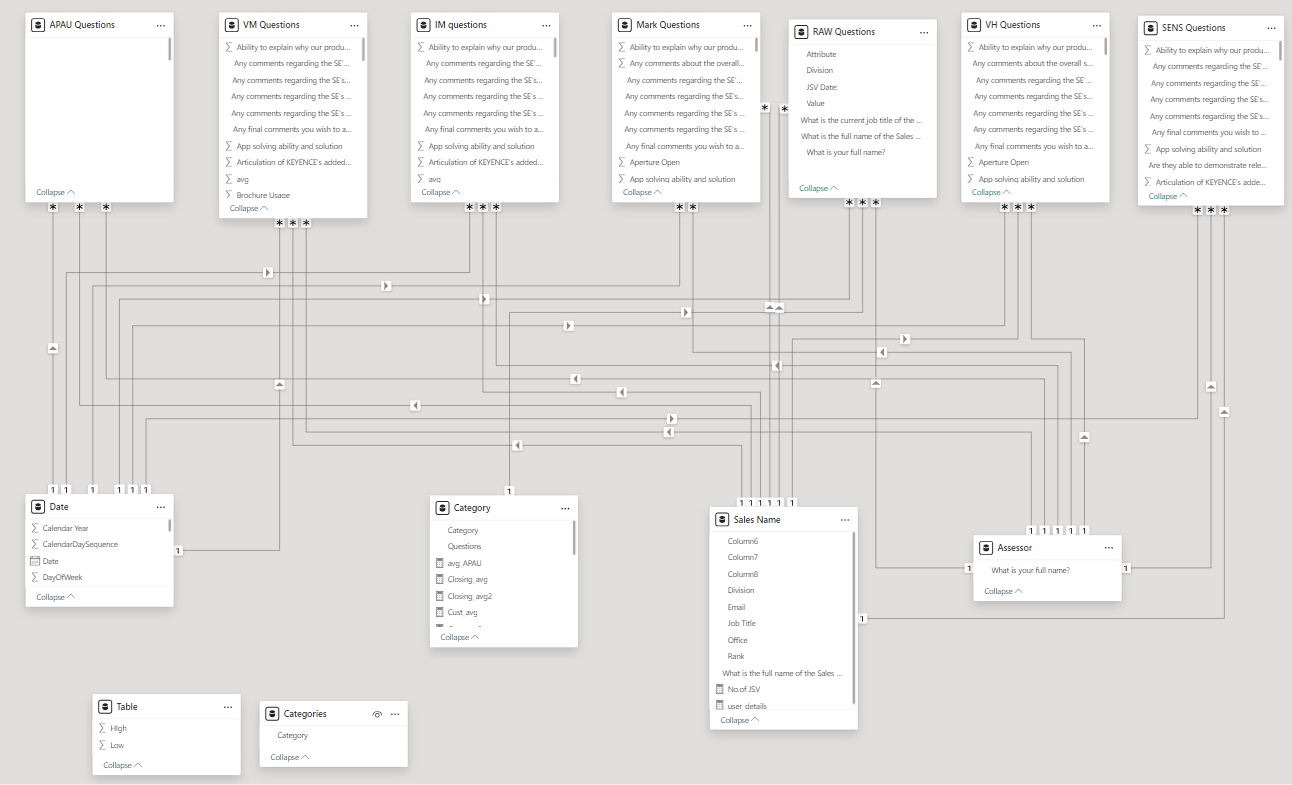Collapse the APAU Questions table card
This screenshot has width=1292, height=785.
tap(55, 192)
